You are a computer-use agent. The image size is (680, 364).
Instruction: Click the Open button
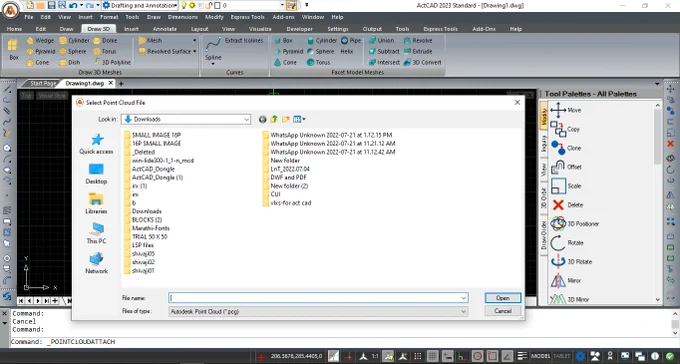tap(503, 298)
